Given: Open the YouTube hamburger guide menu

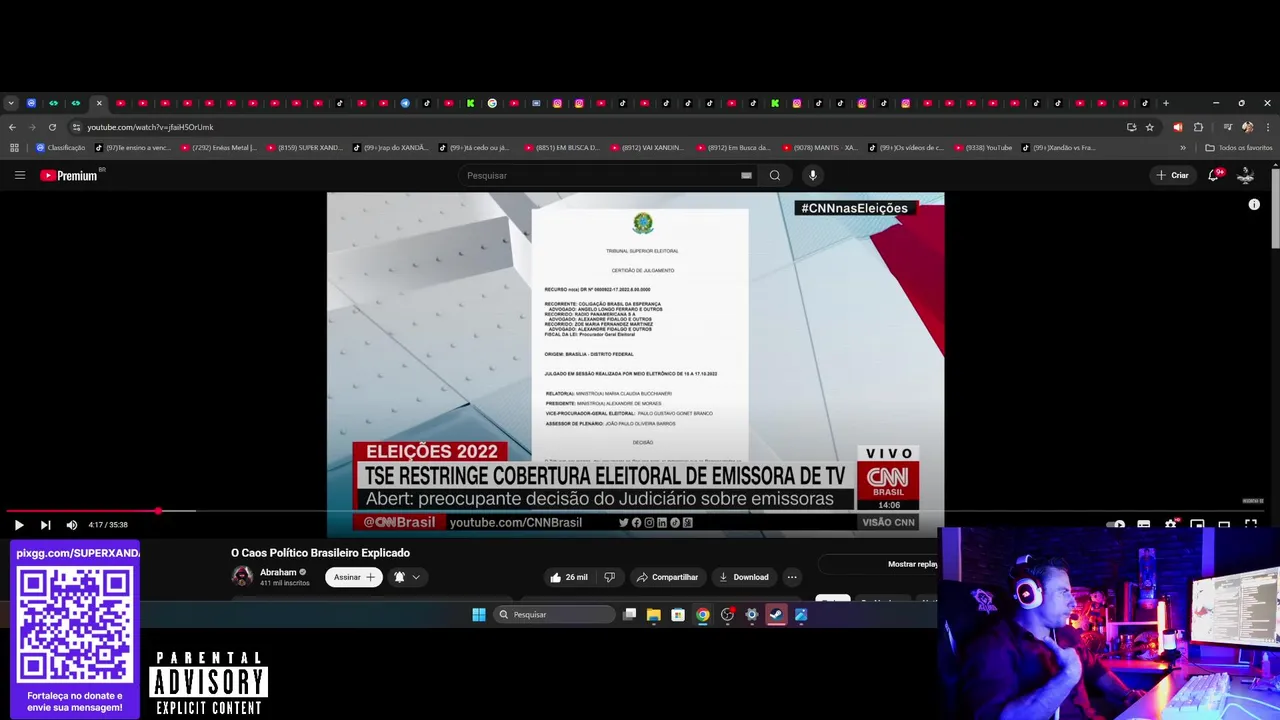Looking at the screenshot, I should (x=19, y=175).
